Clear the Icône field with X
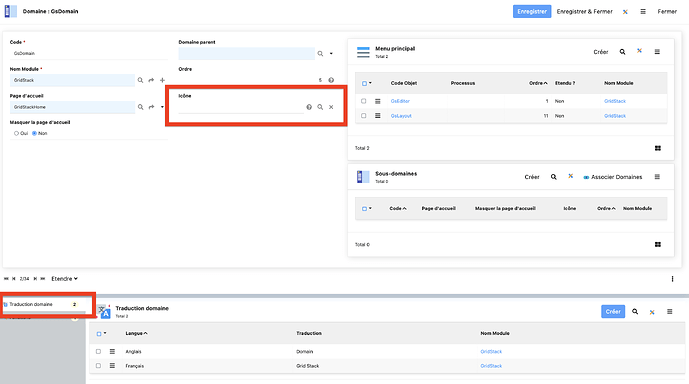 331,107
